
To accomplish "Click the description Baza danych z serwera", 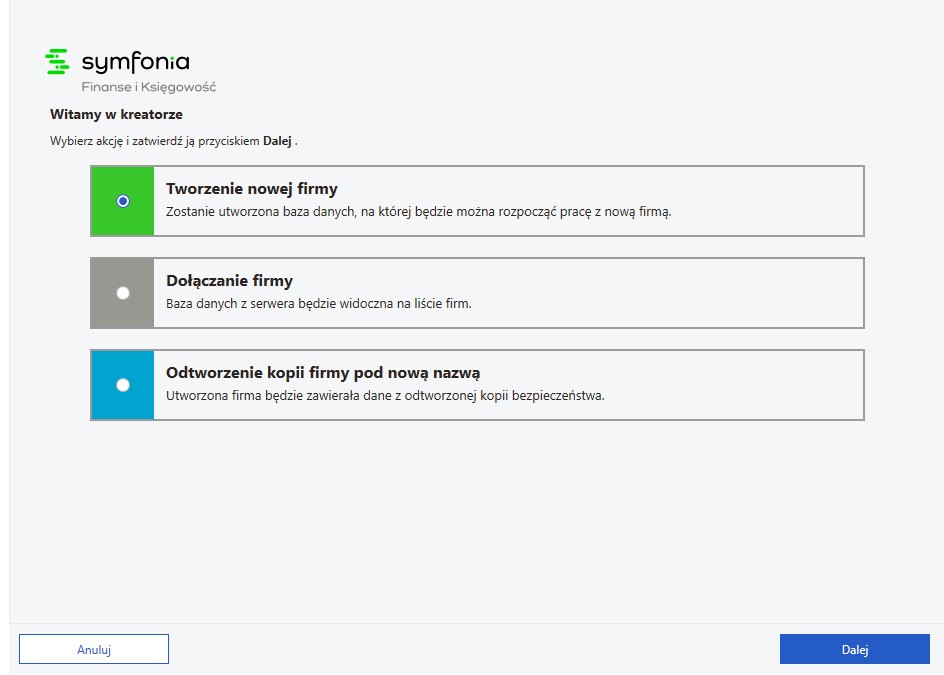I will [318, 303].
